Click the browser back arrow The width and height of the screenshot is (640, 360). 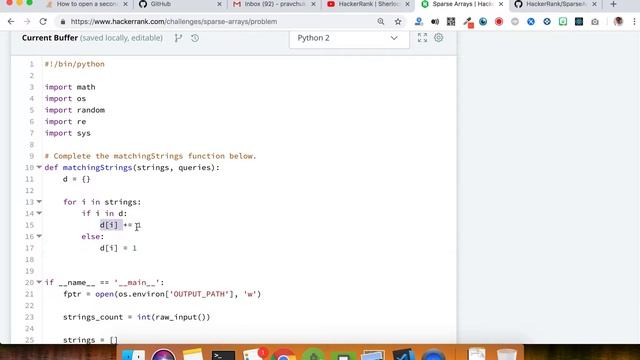tap(11, 22)
